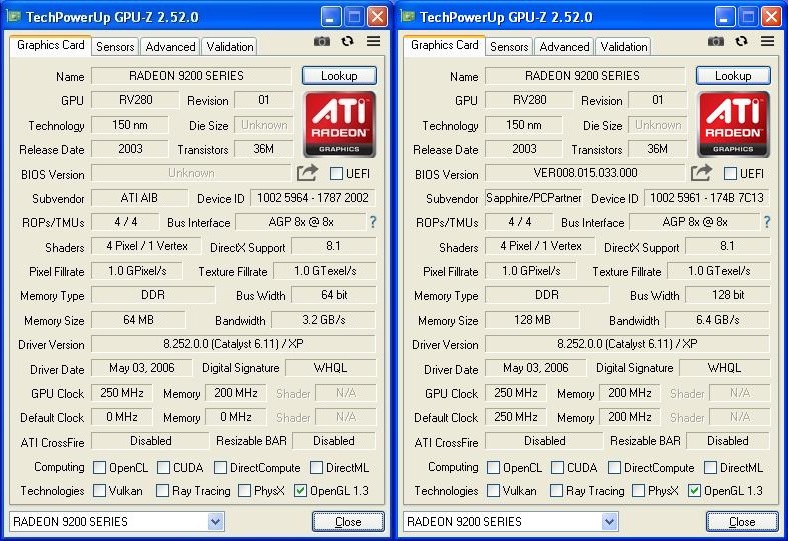The height and width of the screenshot is (541, 788).
Task: Toggle Ray Tracing checkbox in right window
Action: [556, 490]
